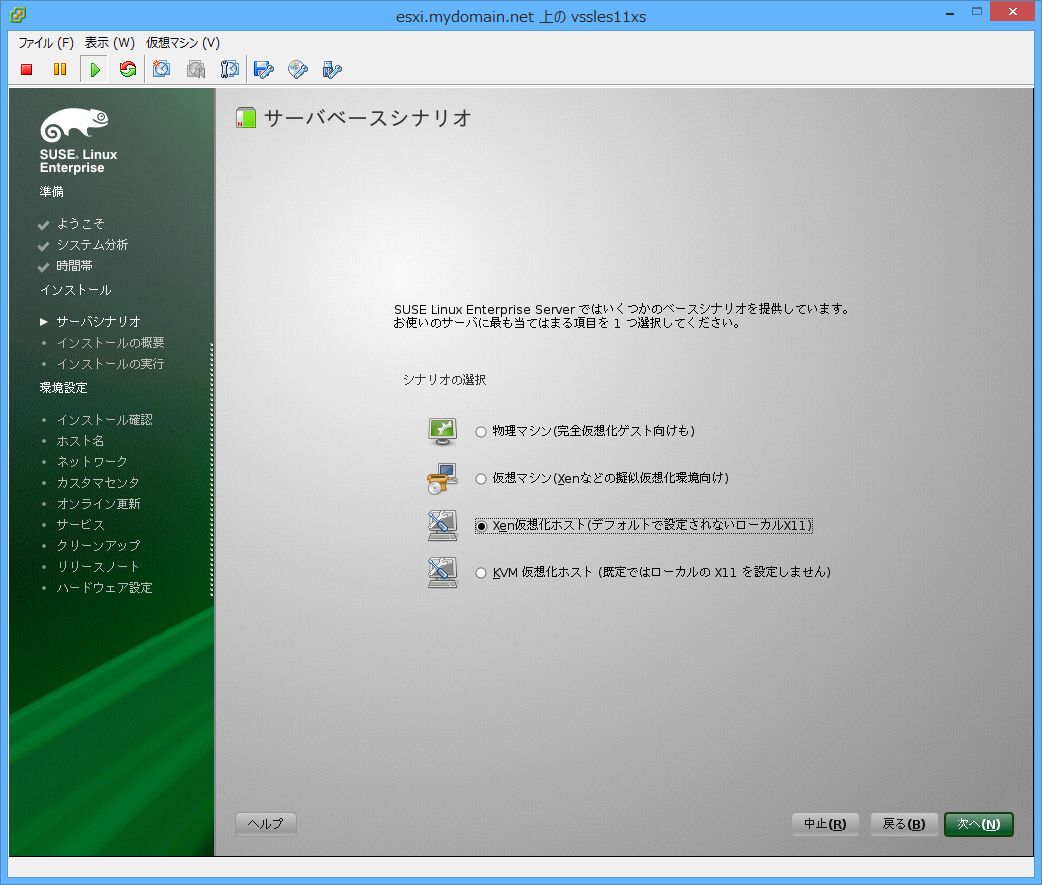Image resolution: width=1042 pixels, height=885 pixels.
Task: Power on the VM with the green play icon
Action: coord(95,70)
